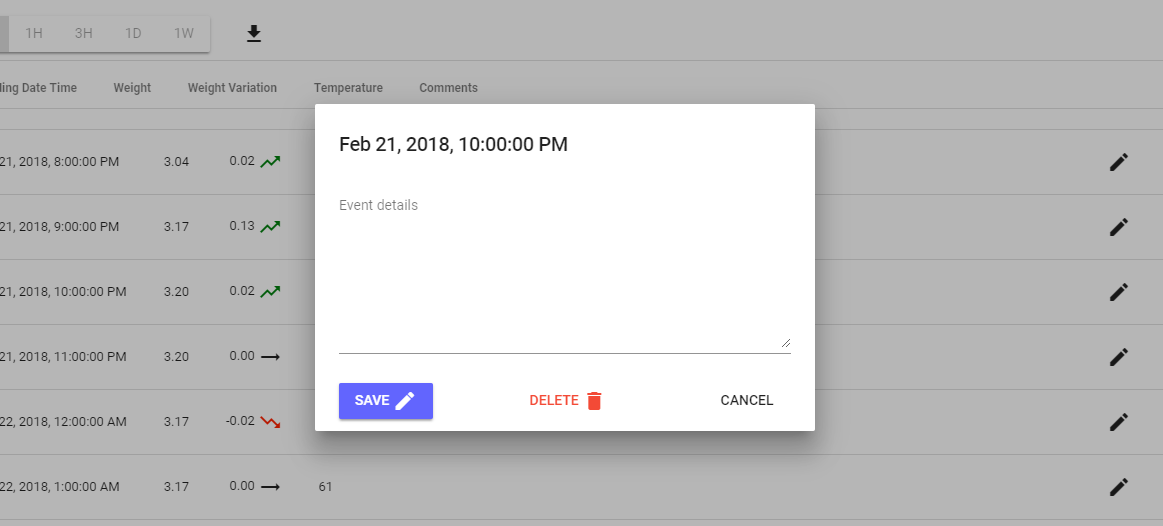This screenshot has width=1163, height=526.
Task: Save the event with the Save button
Action: [386, 401]
